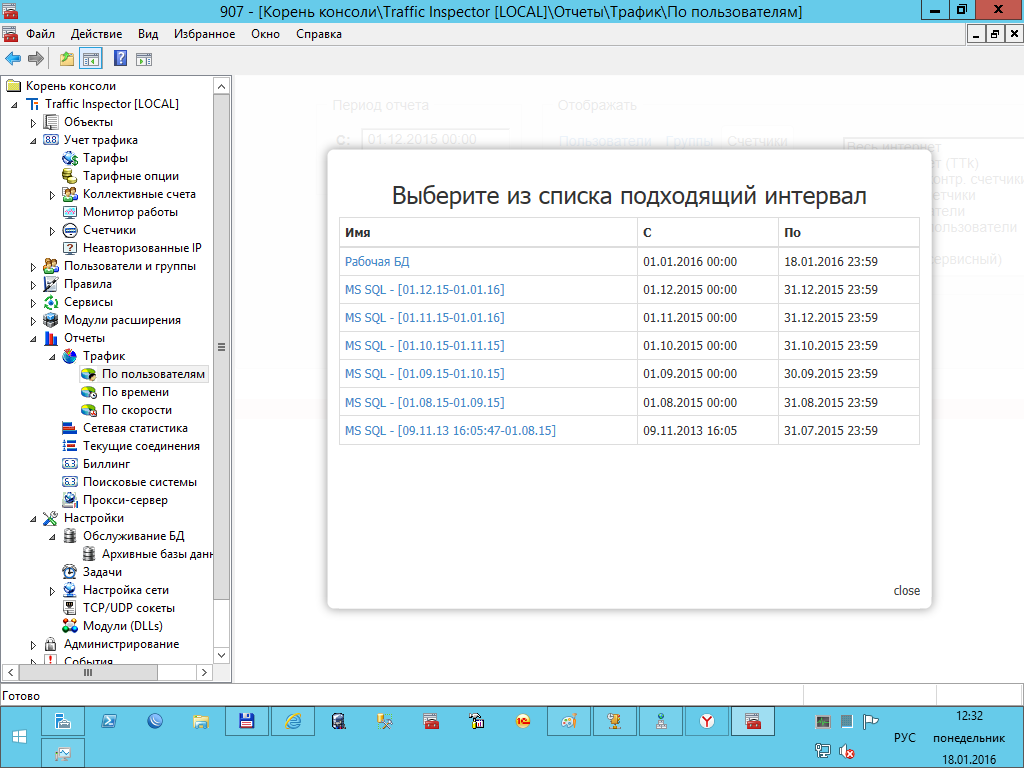Click close in the interval dialog
The height and width of the screenshot is (768, 1024).
click(906, 590)
